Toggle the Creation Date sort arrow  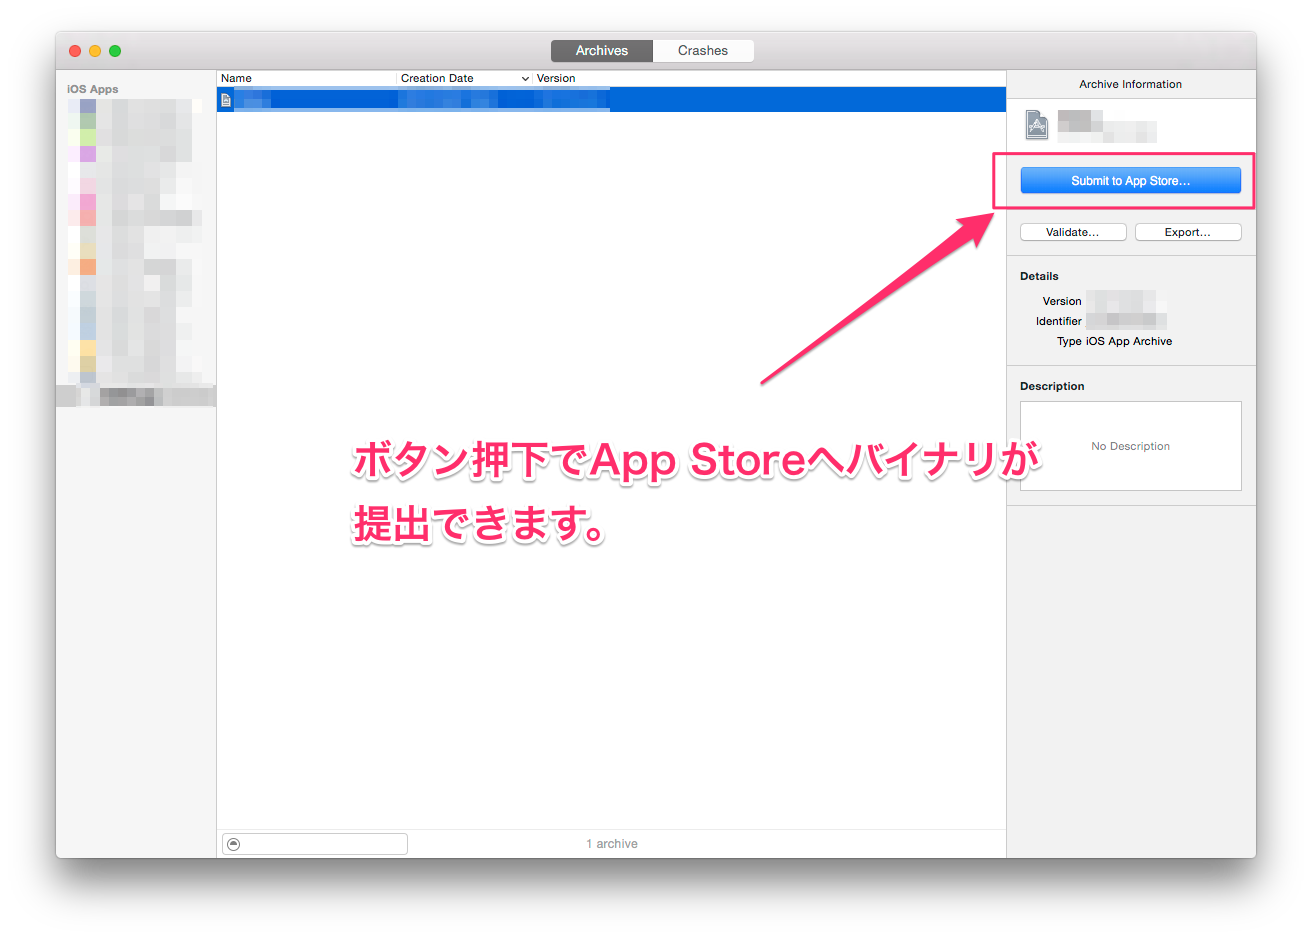(525, 78)
